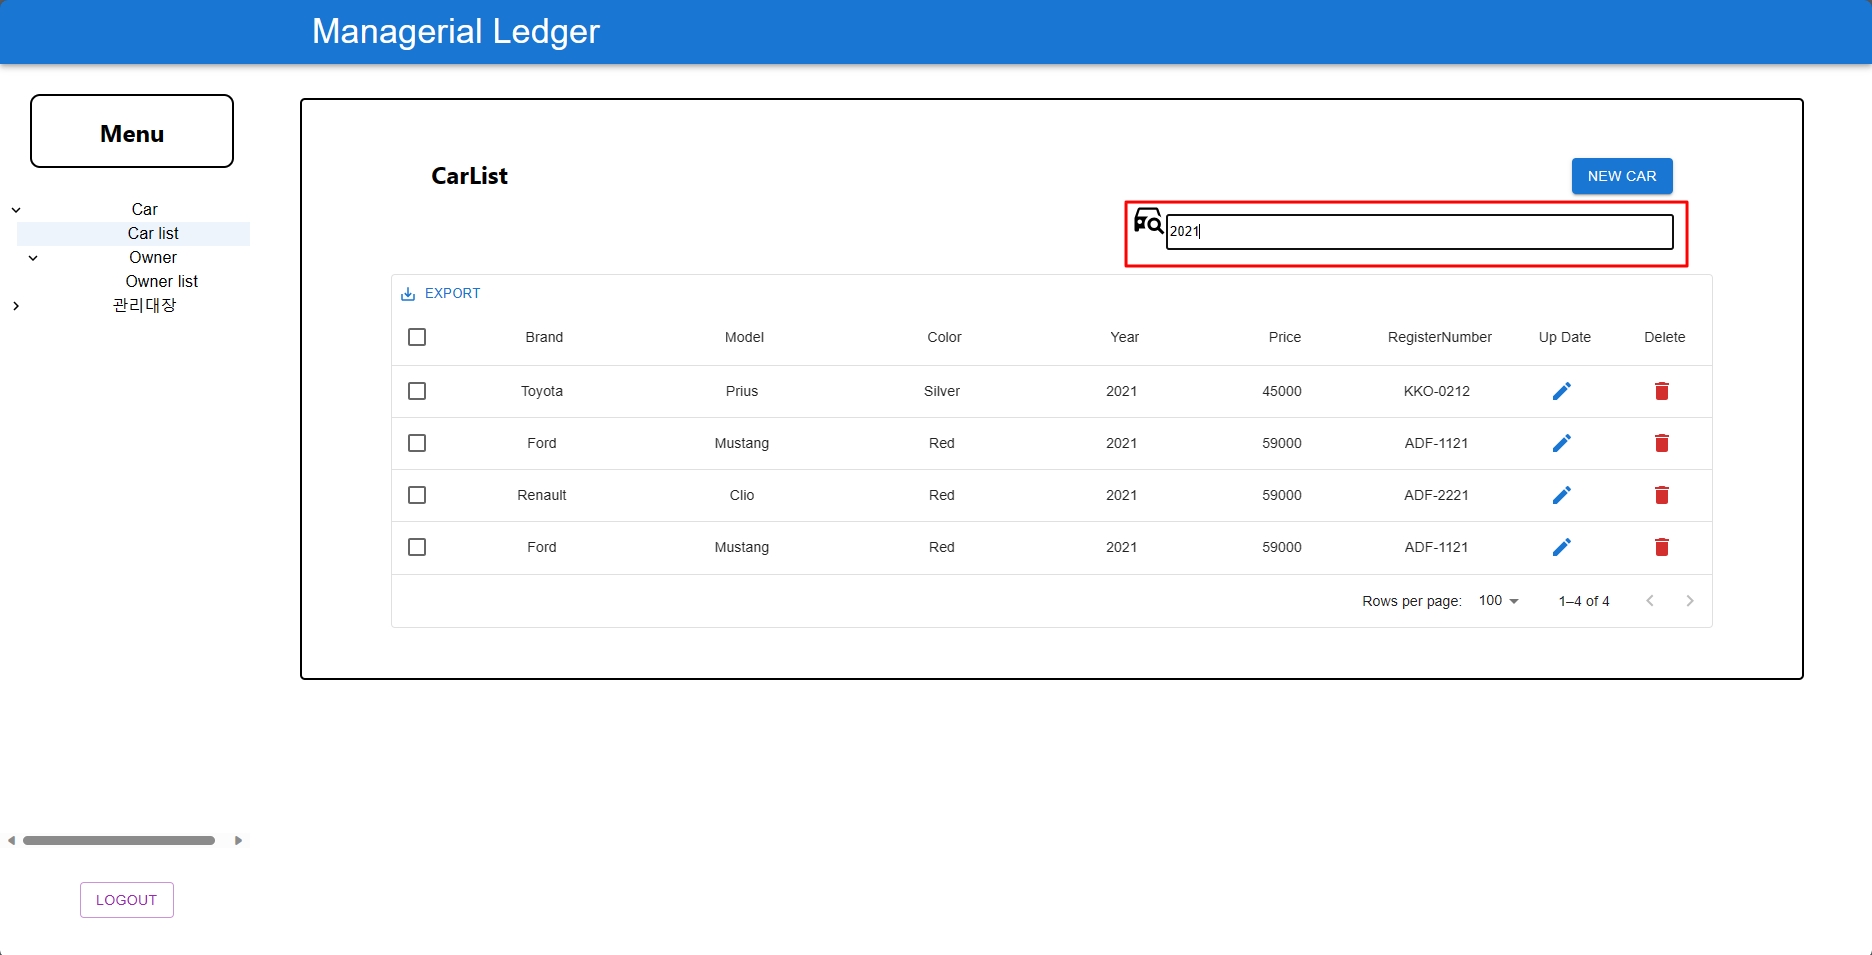Viewport: 1872px width, 955px height.
Task: Check the Renault Clio row checkbox
Action: [417, 495]
